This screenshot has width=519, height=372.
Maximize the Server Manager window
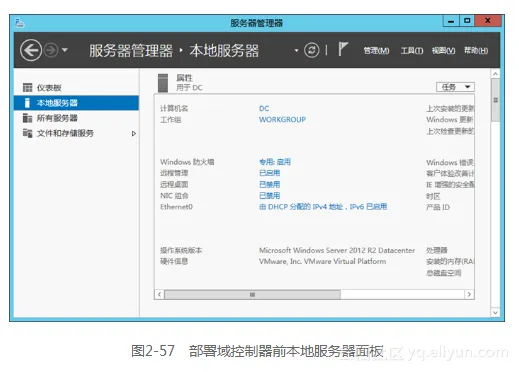click(x=467, y=21)
